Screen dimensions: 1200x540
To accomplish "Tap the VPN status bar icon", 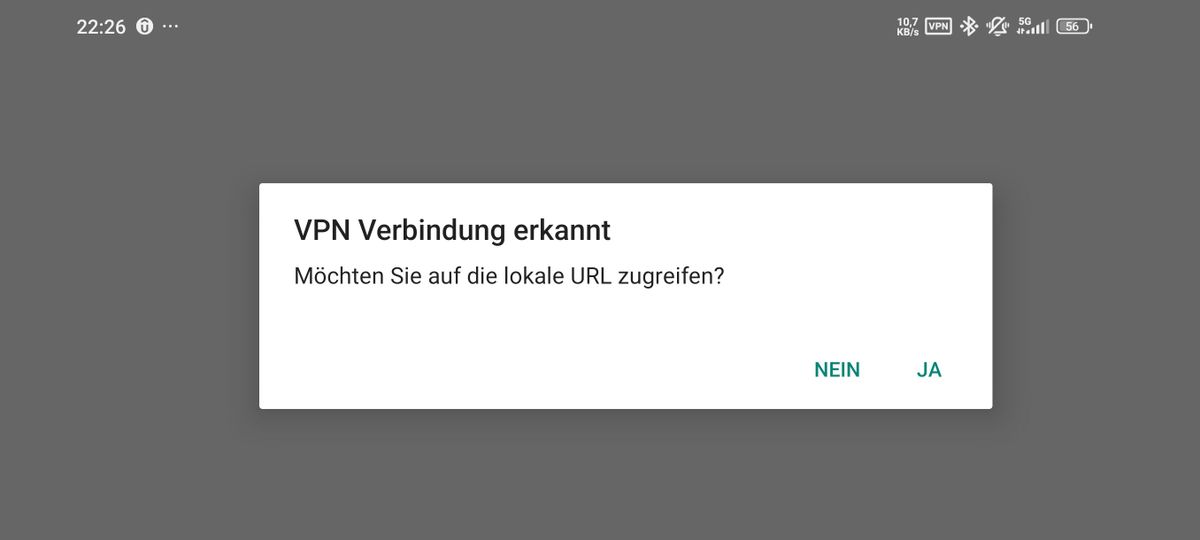I will 938,27.
